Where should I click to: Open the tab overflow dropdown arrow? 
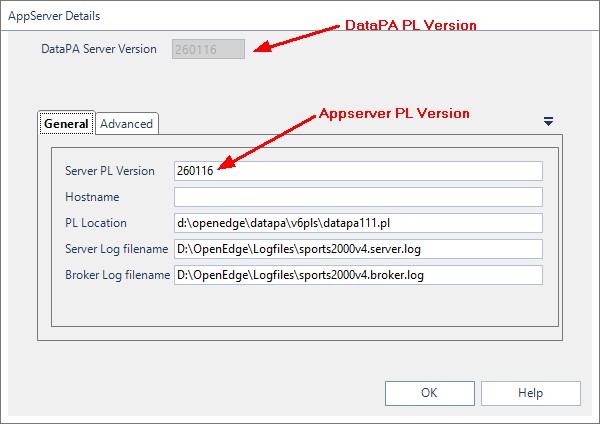548,122
